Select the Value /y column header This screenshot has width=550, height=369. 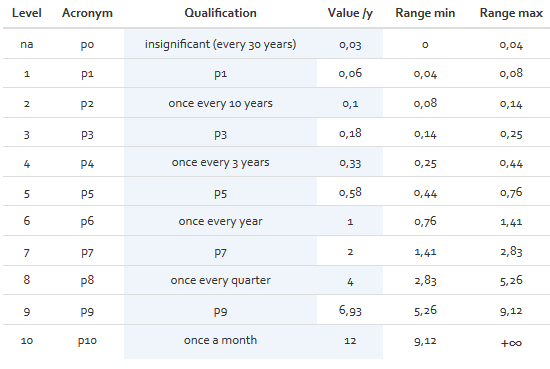pyautogui.click(x=350, y=13)
